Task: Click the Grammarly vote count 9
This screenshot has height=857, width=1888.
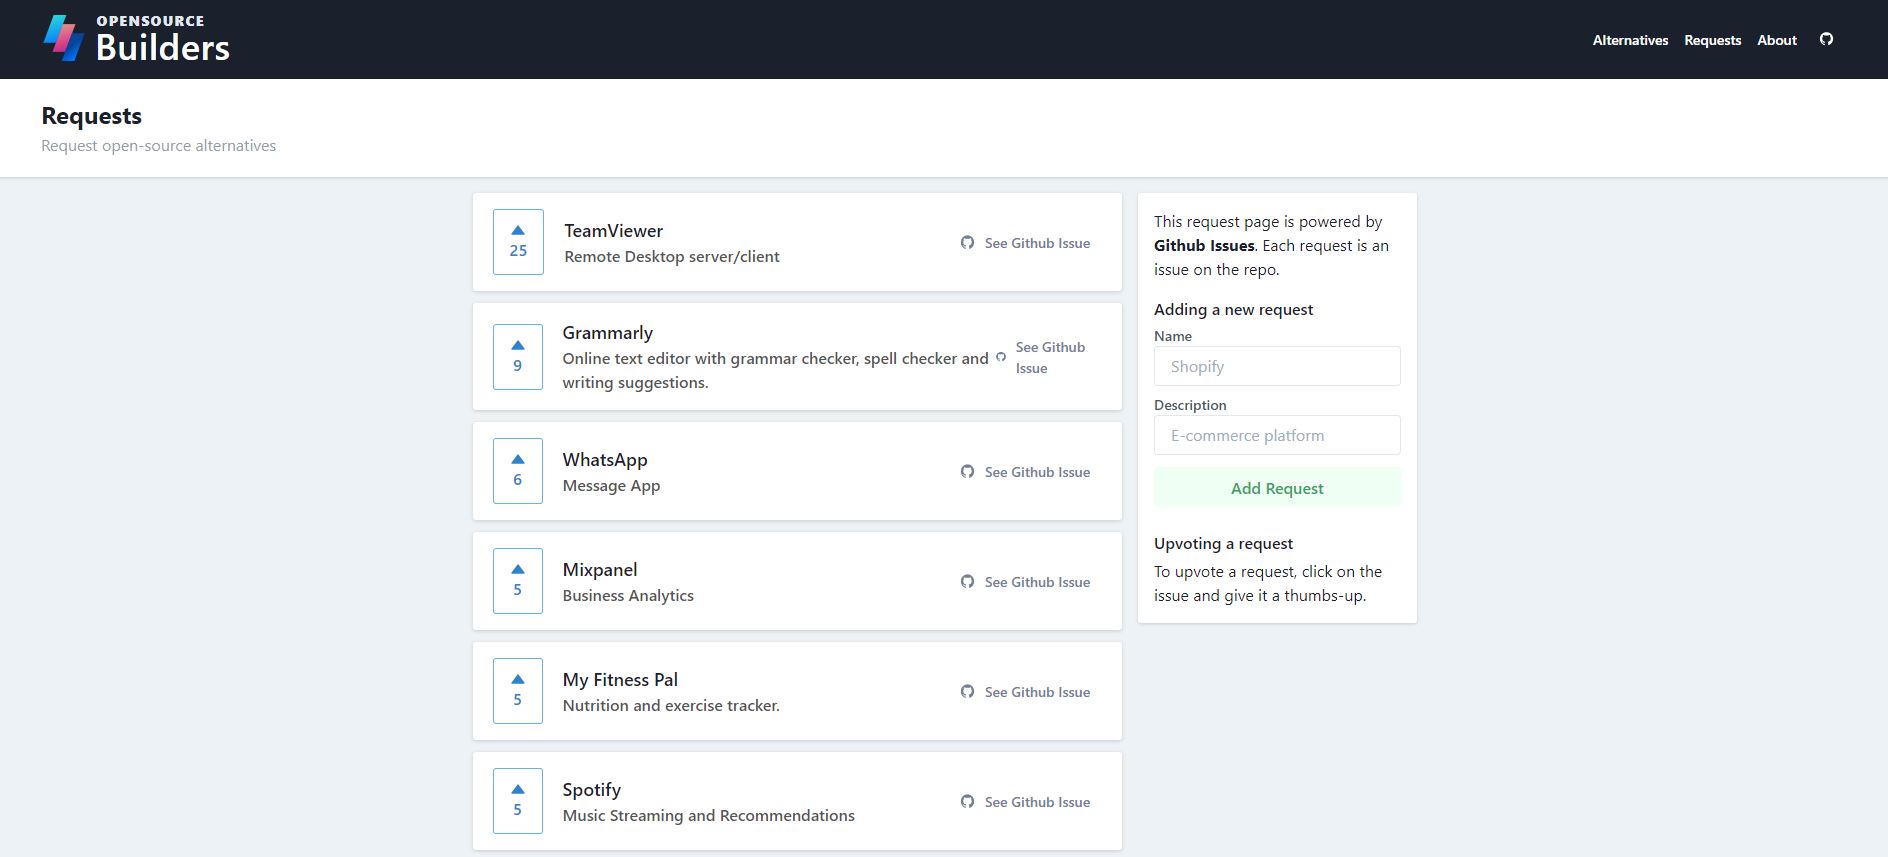Action: point(518,366)
